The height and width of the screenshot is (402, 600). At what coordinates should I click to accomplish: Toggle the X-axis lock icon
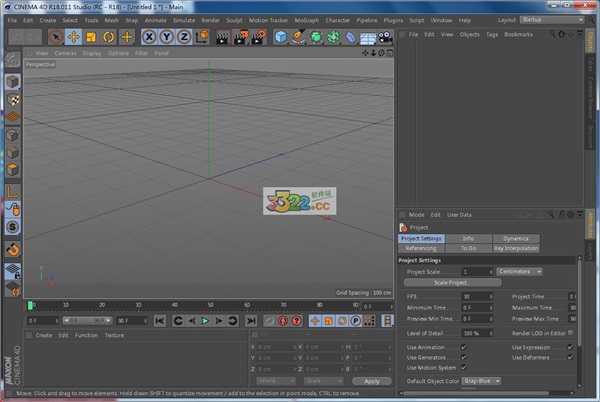tap(149, 37)
